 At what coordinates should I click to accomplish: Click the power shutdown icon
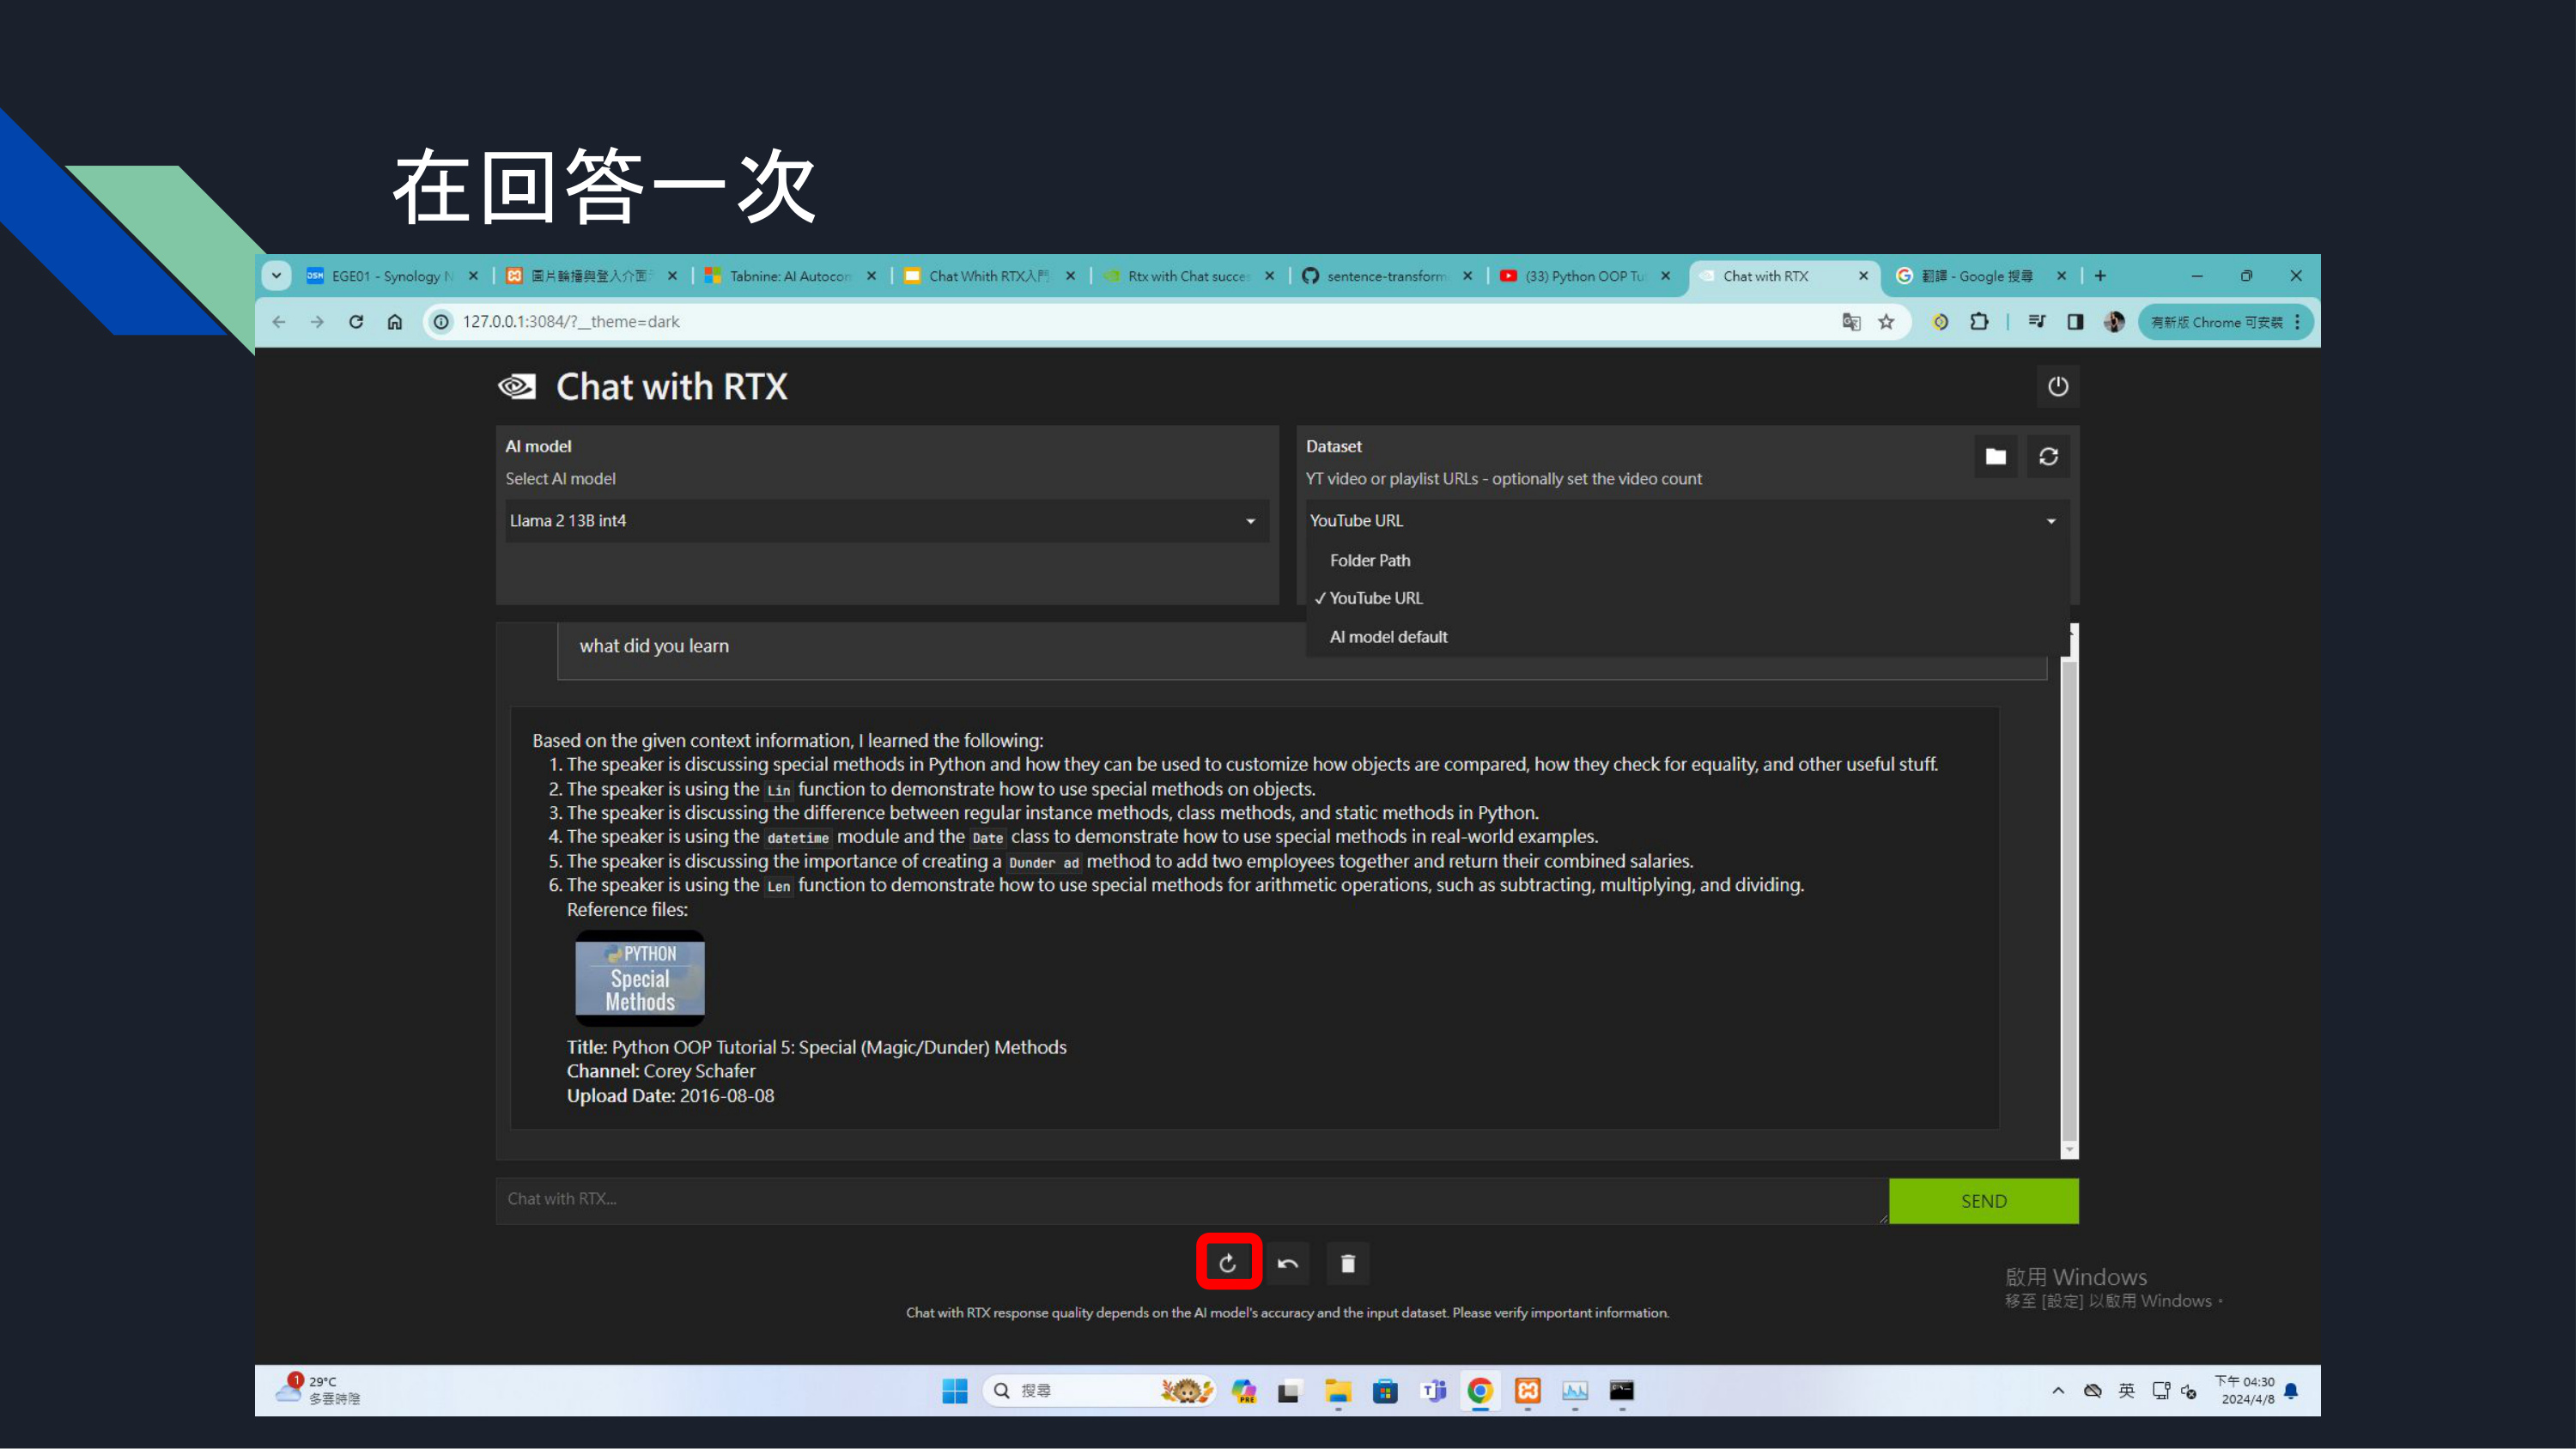2058,386
